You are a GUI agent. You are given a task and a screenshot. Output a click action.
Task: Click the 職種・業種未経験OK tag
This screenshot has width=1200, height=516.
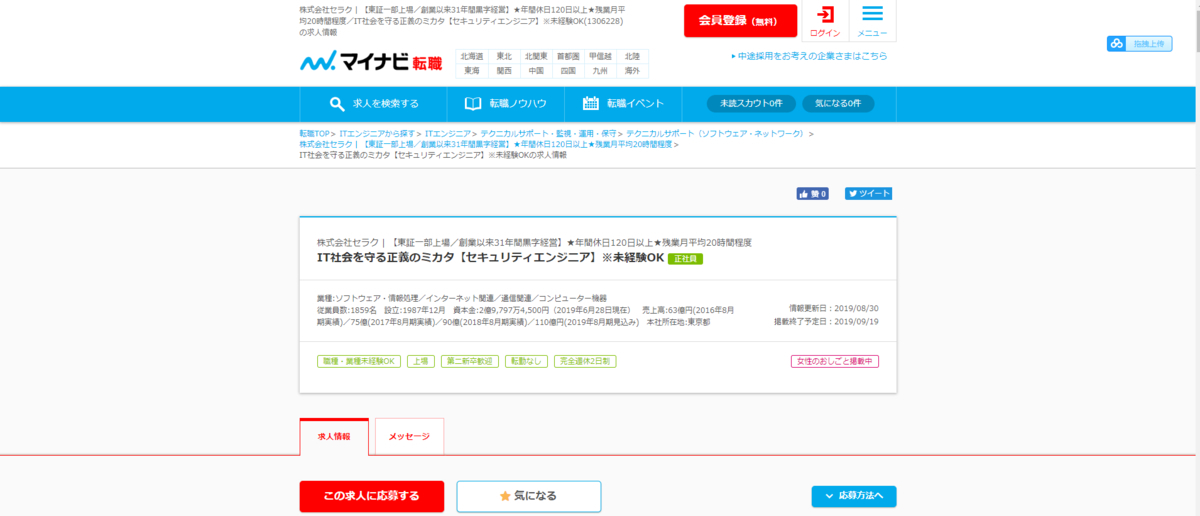tap(358, 361)
